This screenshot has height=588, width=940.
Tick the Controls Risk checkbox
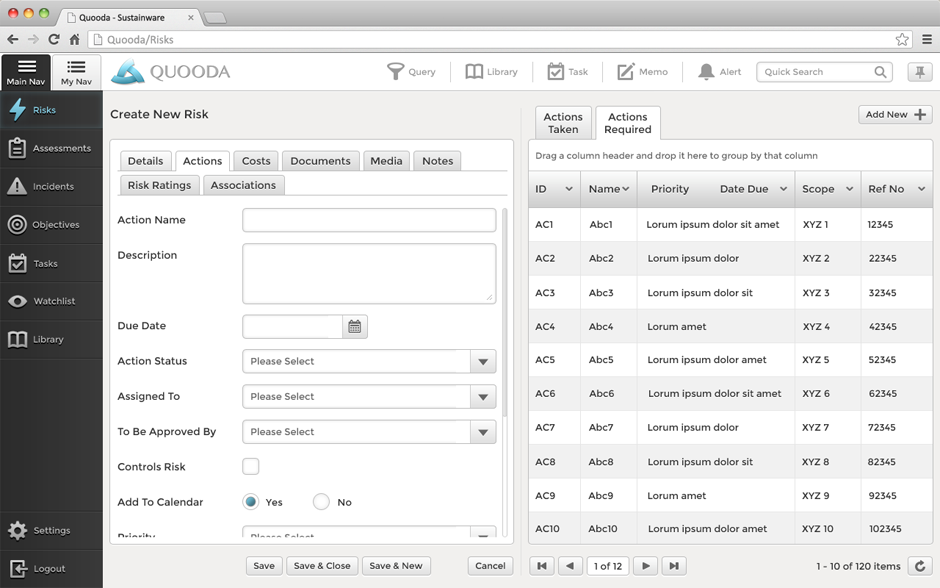(251, 467)
